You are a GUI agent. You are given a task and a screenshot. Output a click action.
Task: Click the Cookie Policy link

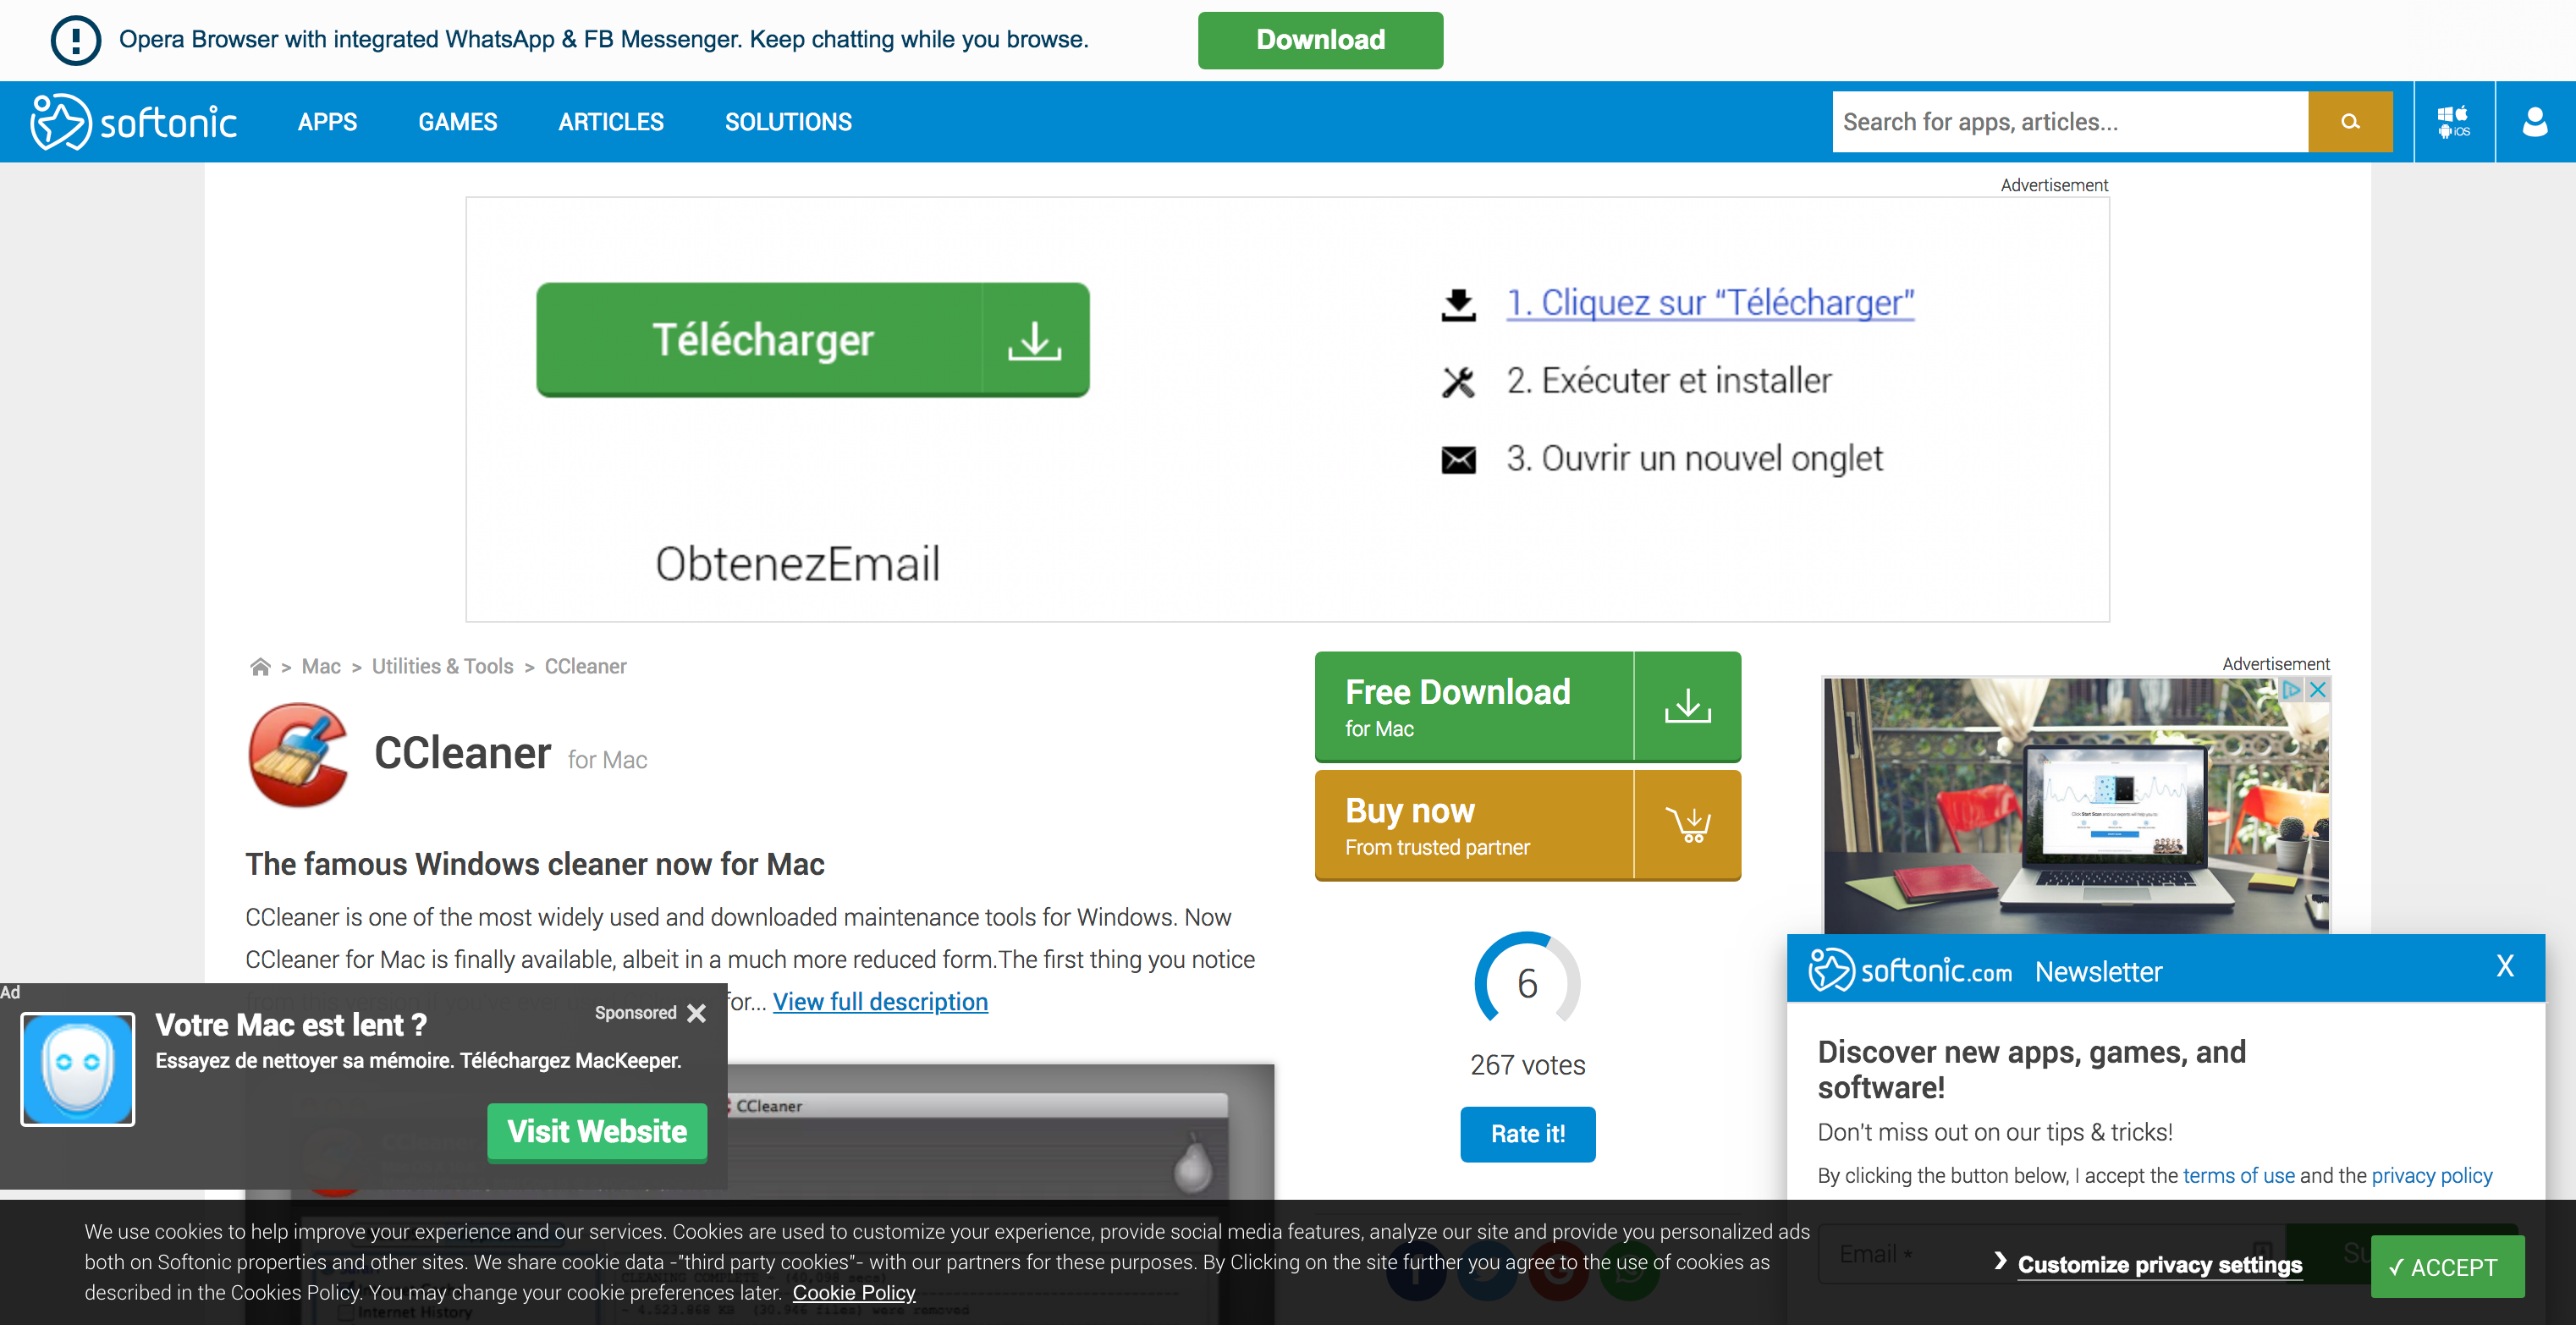point(856,1293)
